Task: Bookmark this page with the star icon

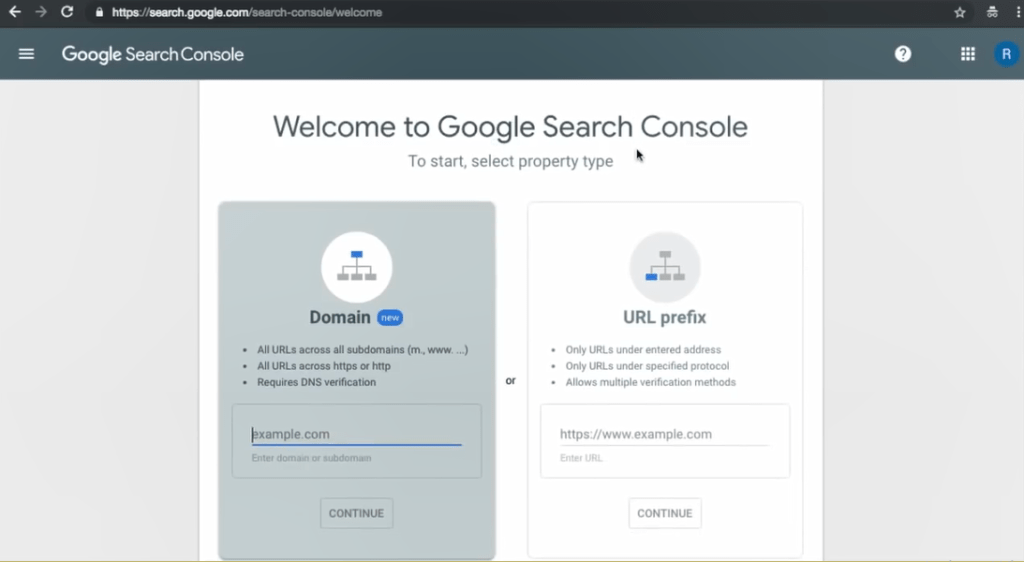Action: (959, 12)
